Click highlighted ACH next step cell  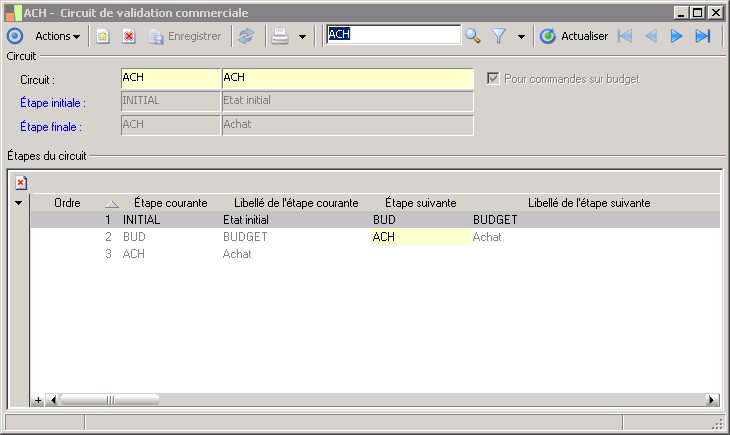[421, 237]
